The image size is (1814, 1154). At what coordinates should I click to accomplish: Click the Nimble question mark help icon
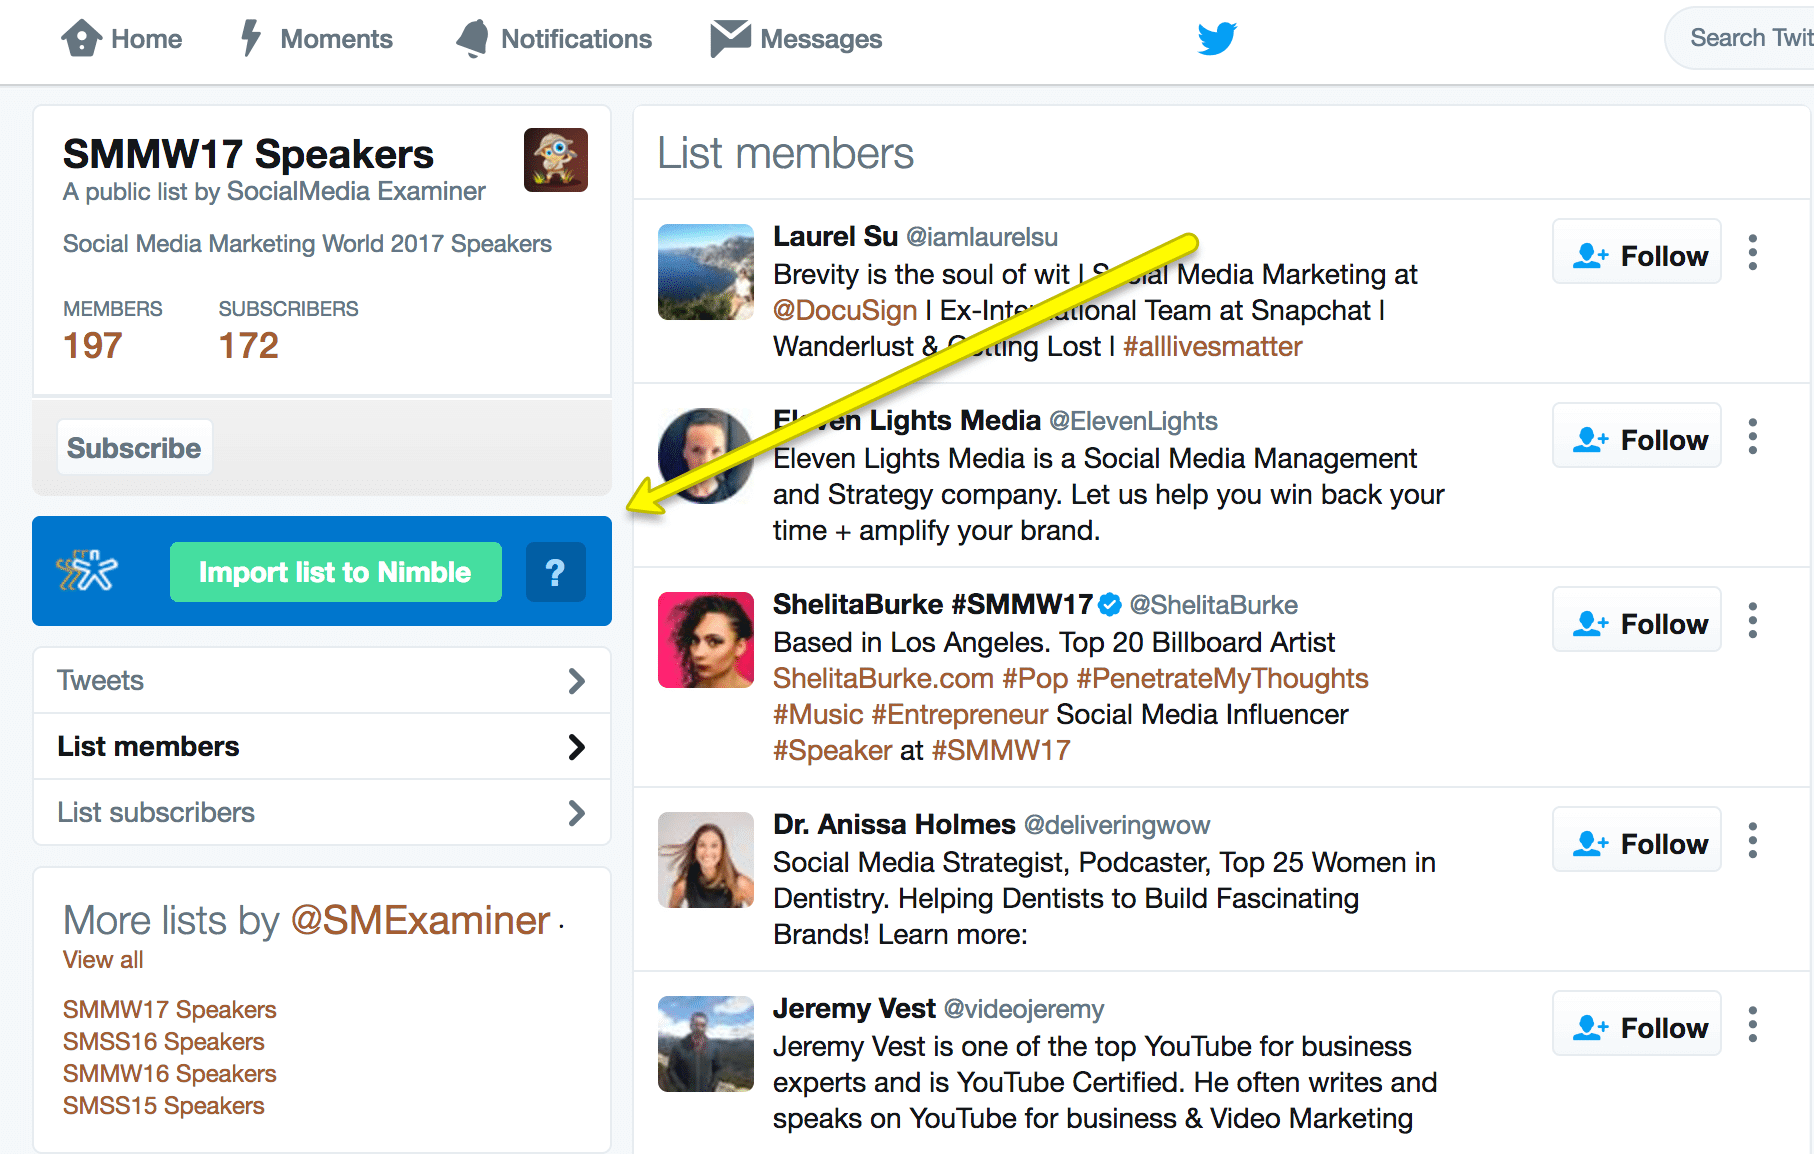coord(555,572)
